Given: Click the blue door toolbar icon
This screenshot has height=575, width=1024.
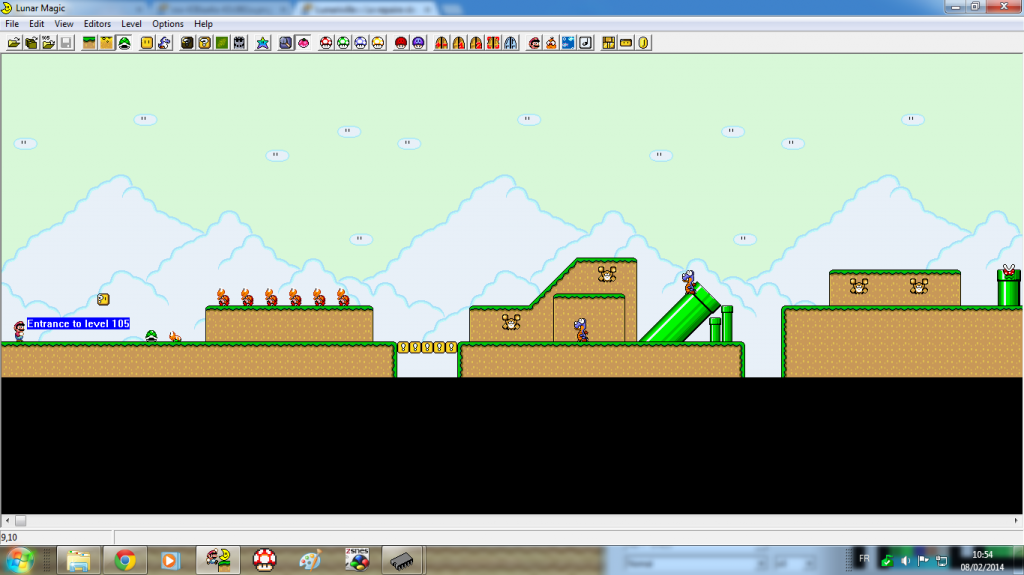Looking at the screenshot, I should point(511,42).
